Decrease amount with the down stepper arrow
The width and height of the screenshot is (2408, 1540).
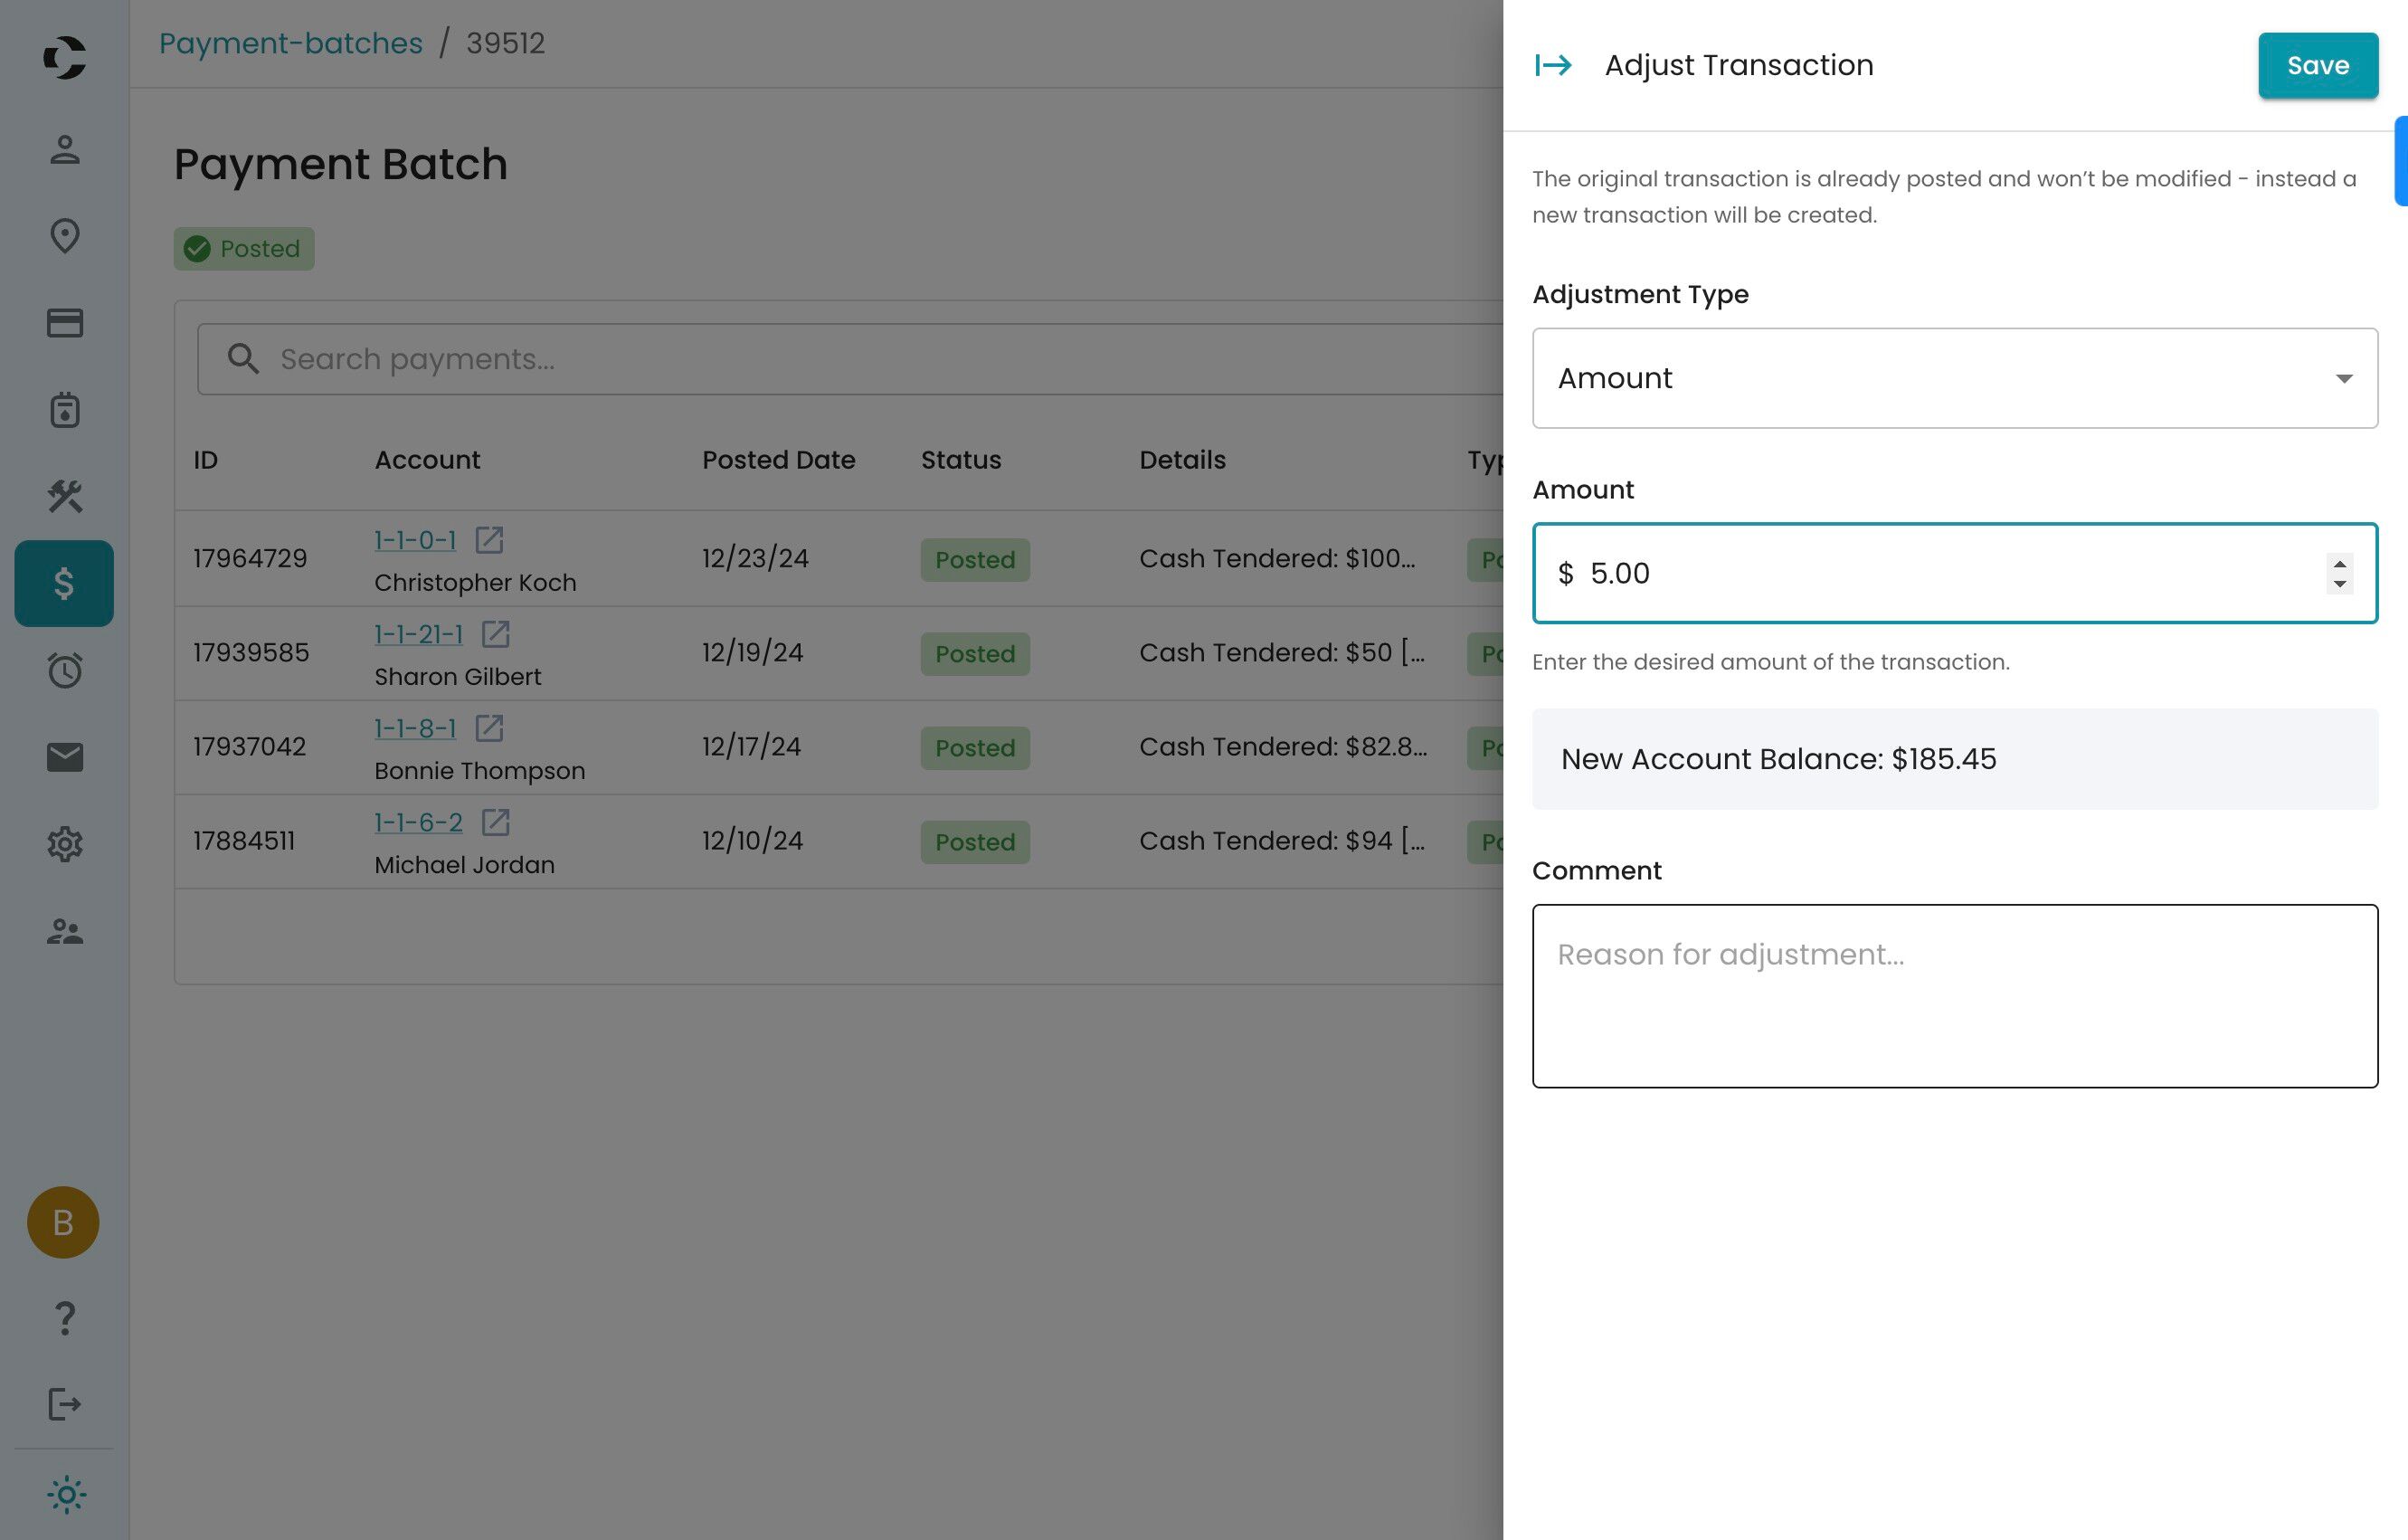pos(2339,584)
